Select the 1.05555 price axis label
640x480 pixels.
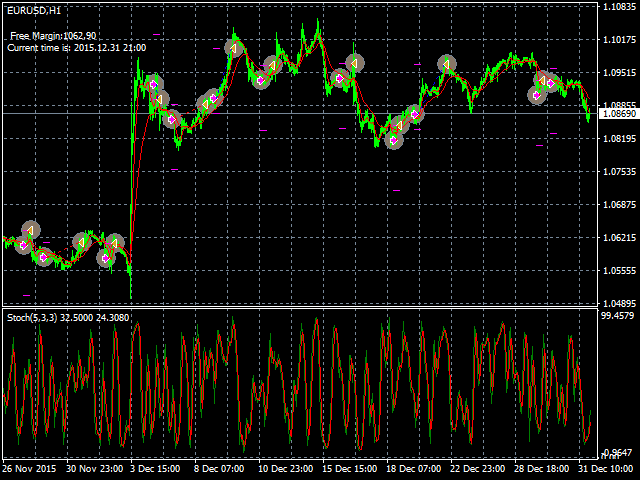[x=619, y=271]
